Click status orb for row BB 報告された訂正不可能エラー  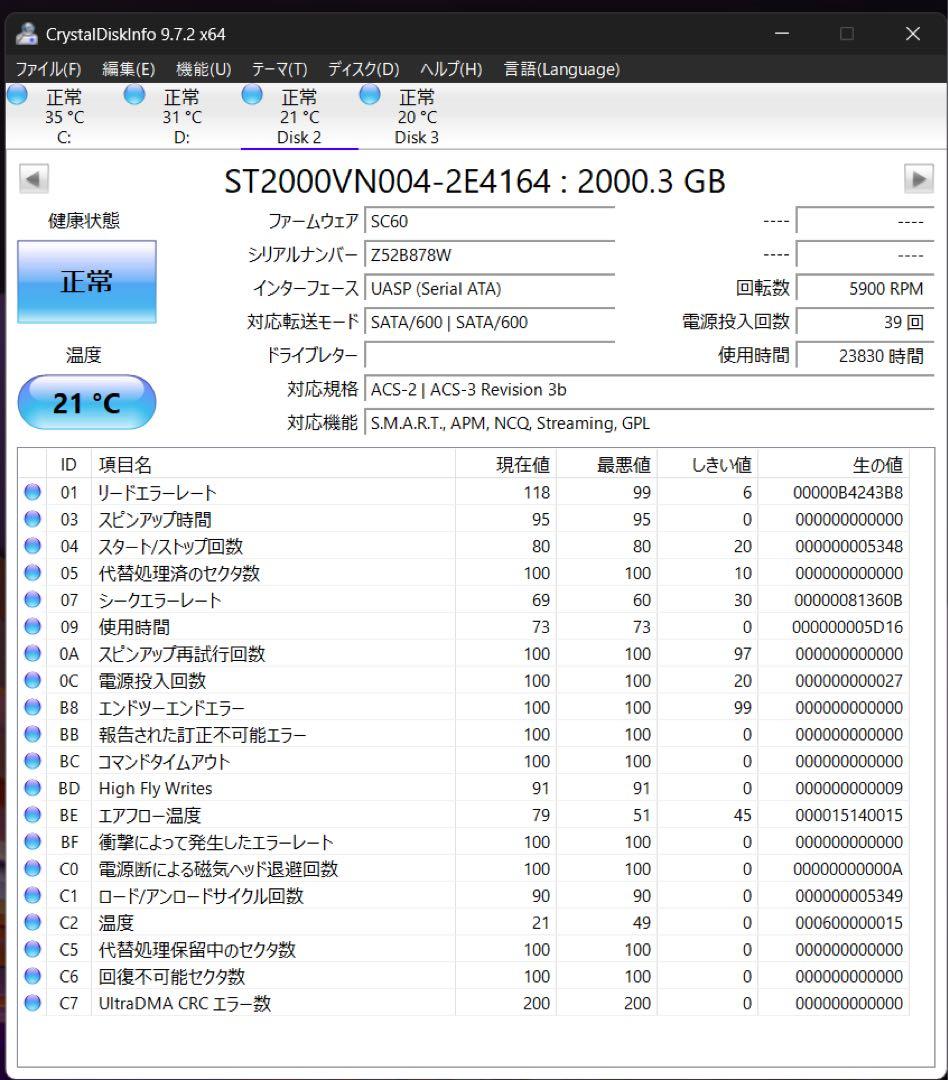click(x=32, y=734)
